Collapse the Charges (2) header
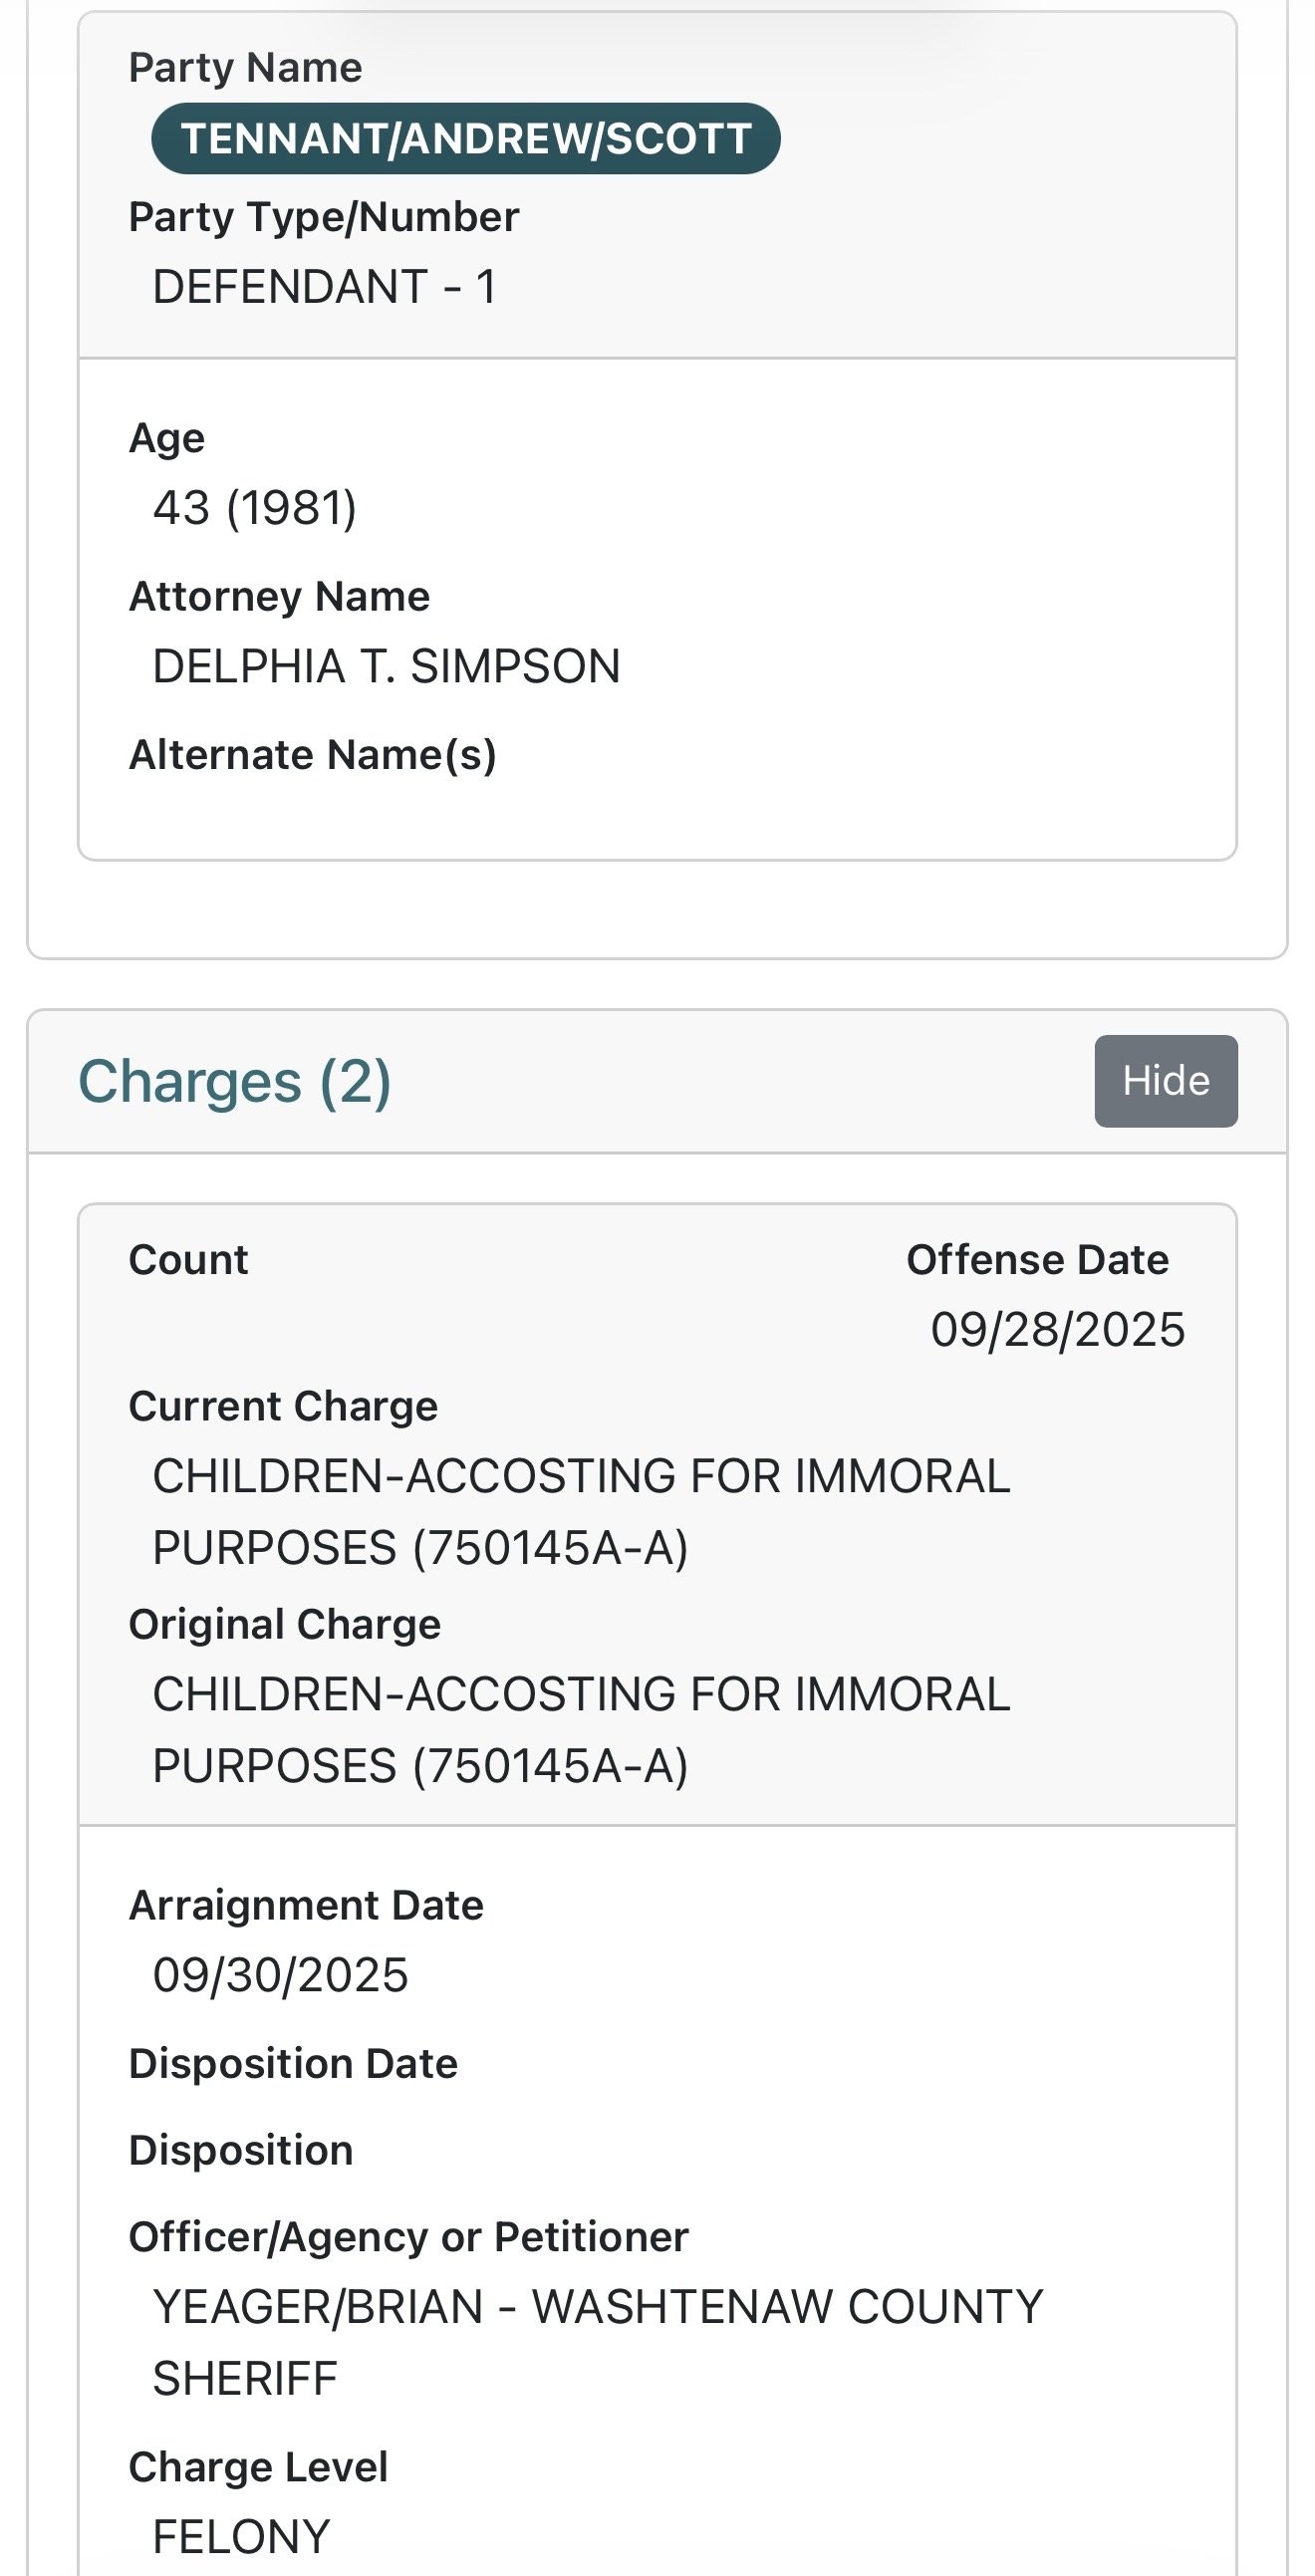The height and width of the screenshot is (2576, 1315). click(235, 1082)
